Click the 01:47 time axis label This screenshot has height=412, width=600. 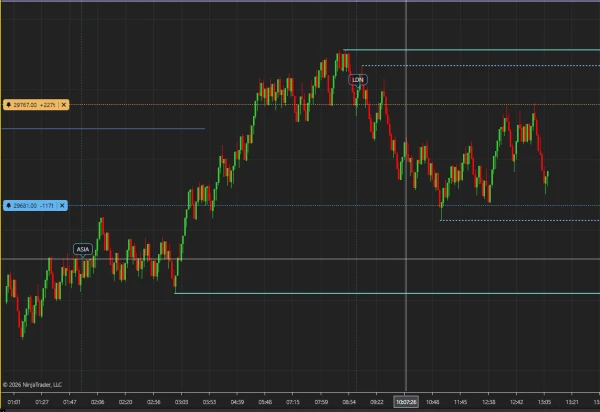coord(70,402)
